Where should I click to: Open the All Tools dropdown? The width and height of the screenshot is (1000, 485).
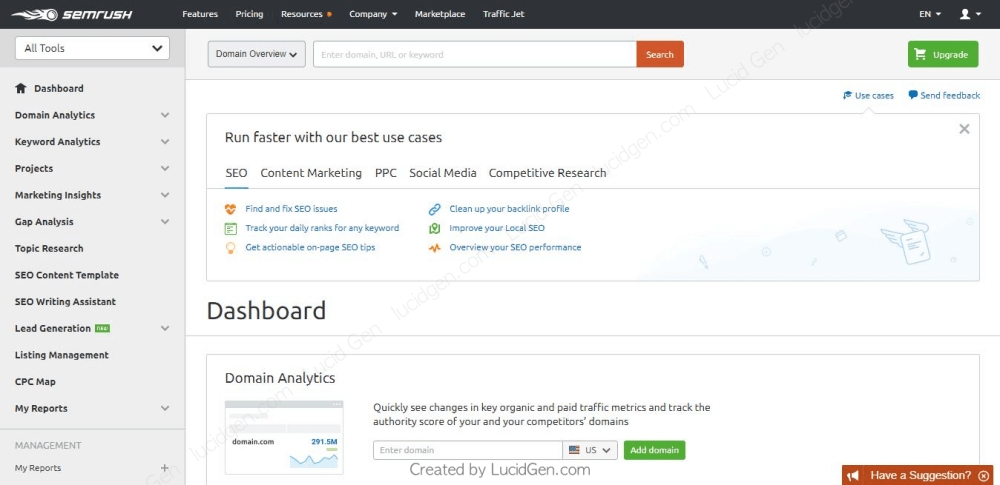(x=92, y=48)
